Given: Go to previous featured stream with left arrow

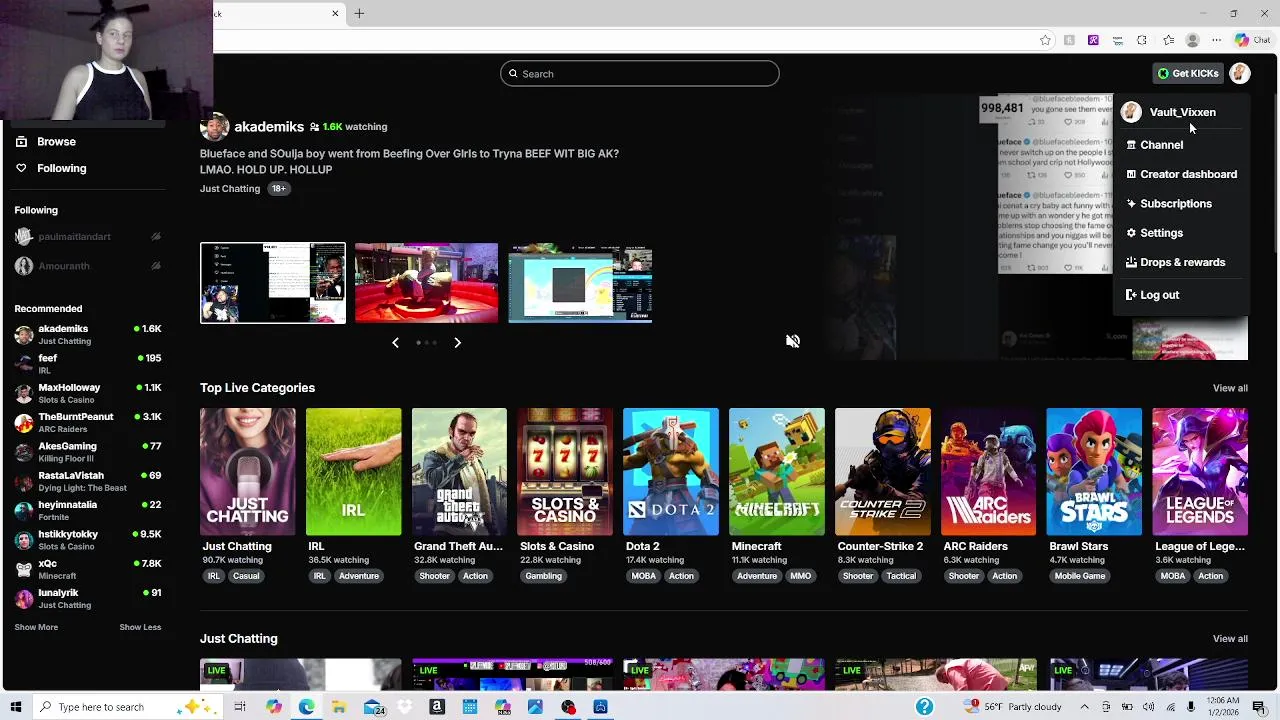Looking at the screenshot, I should (395, 343).
